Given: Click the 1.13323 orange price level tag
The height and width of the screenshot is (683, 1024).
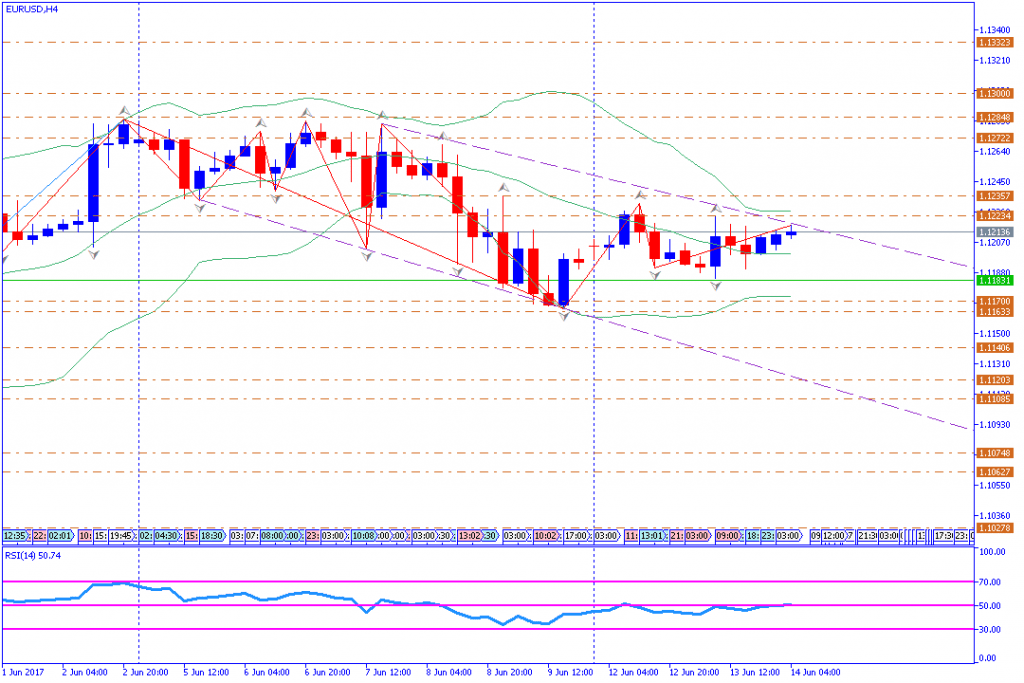Looking at the screenshot, I should coord(995,43).
